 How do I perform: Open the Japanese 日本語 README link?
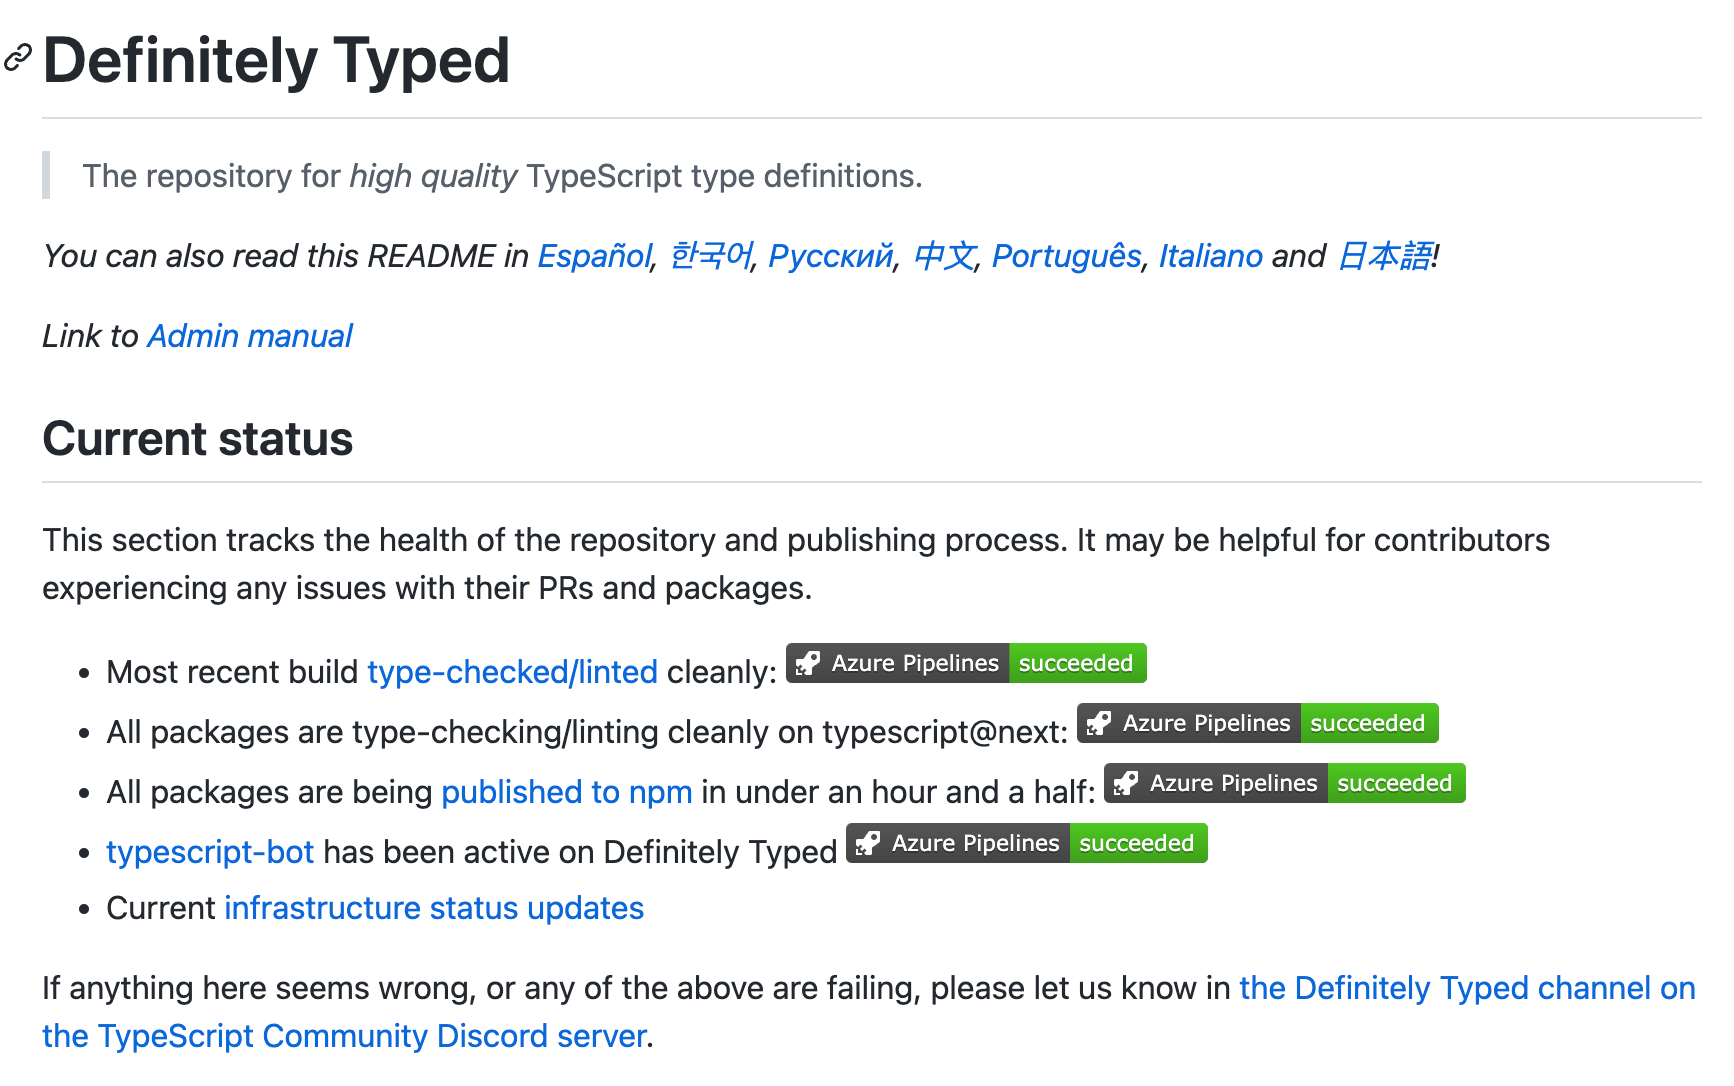tap(1384, 256)
